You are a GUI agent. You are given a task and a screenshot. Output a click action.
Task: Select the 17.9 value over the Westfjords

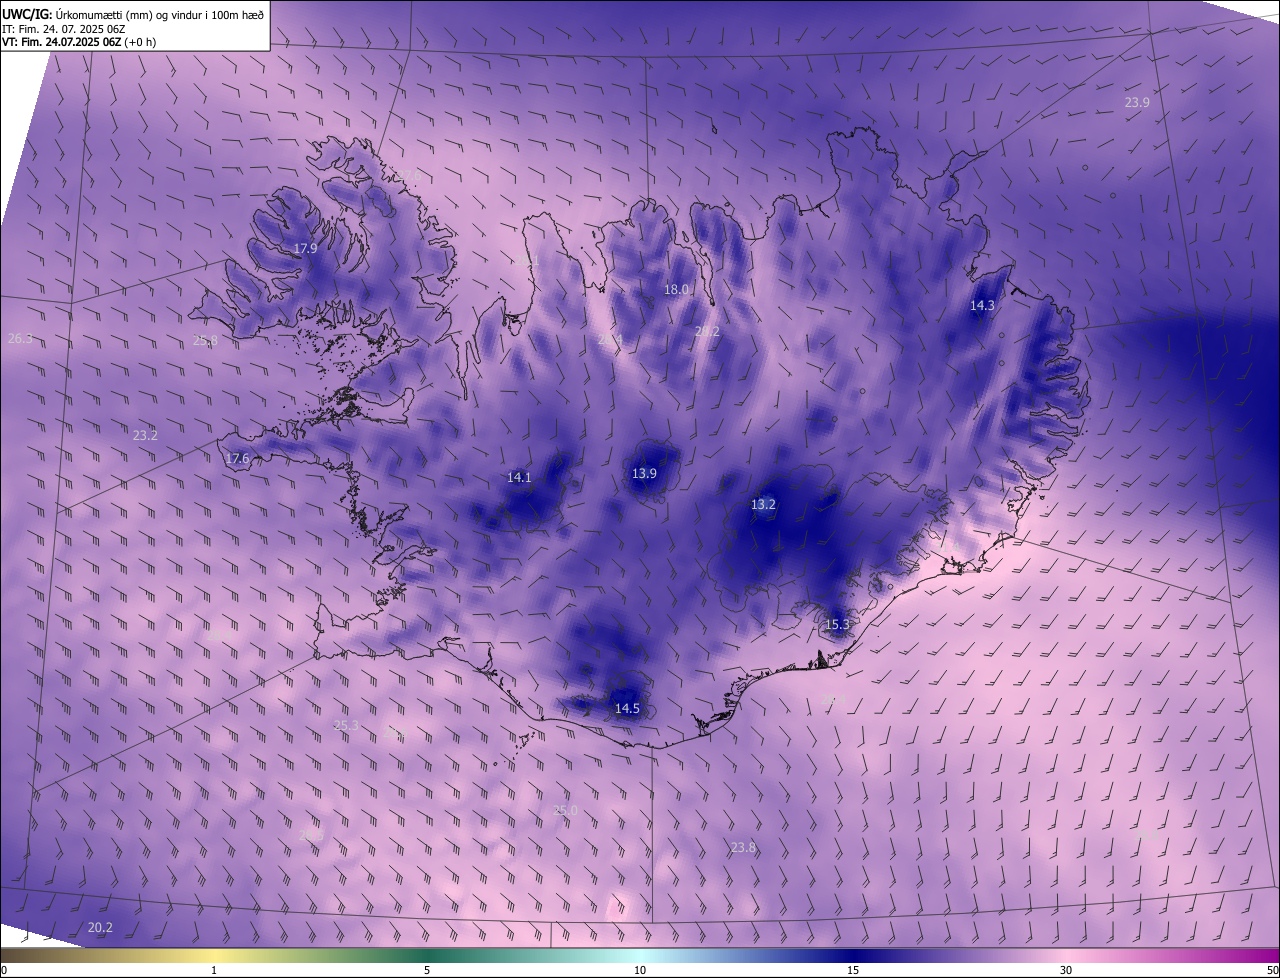(x=305, y=248)
